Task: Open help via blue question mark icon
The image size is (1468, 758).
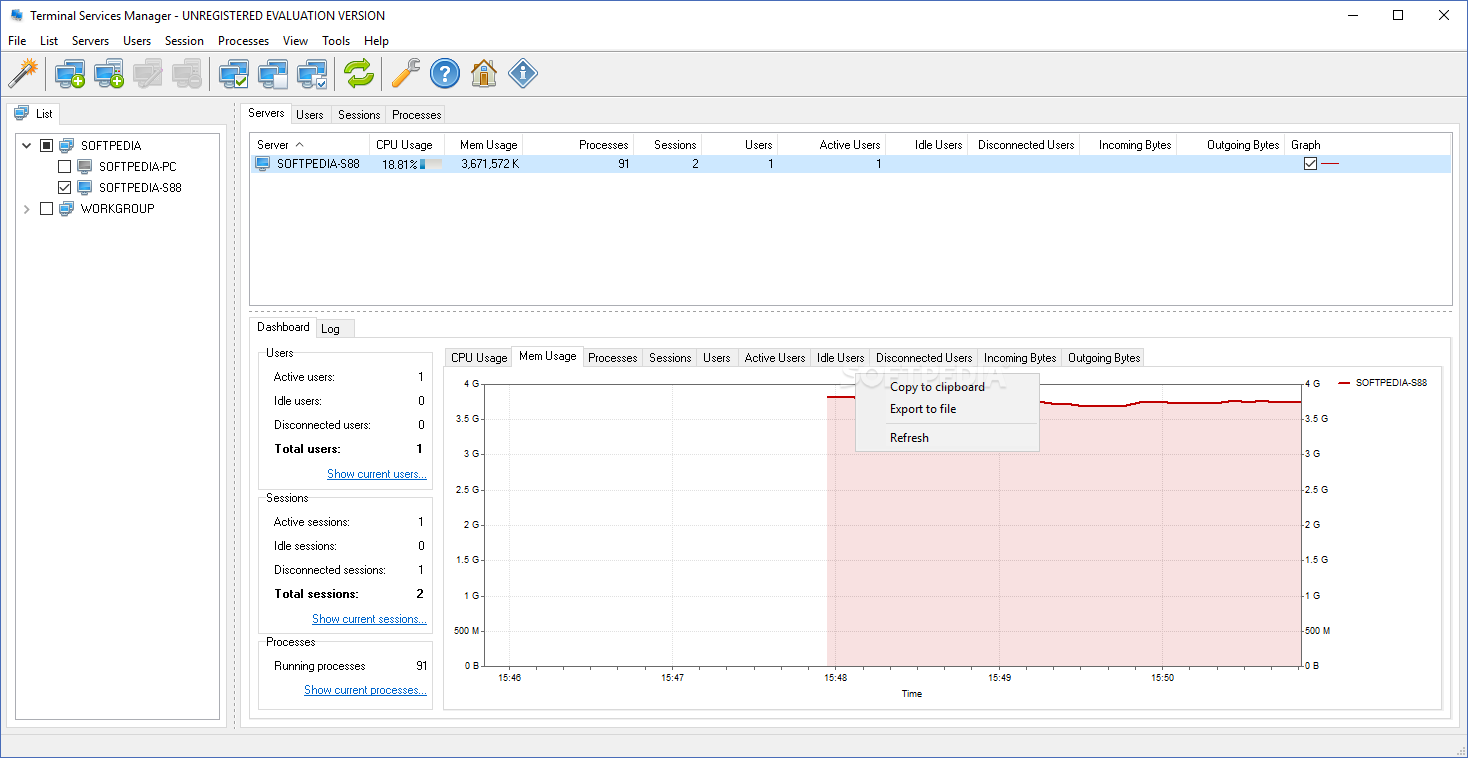Action: 445,73
